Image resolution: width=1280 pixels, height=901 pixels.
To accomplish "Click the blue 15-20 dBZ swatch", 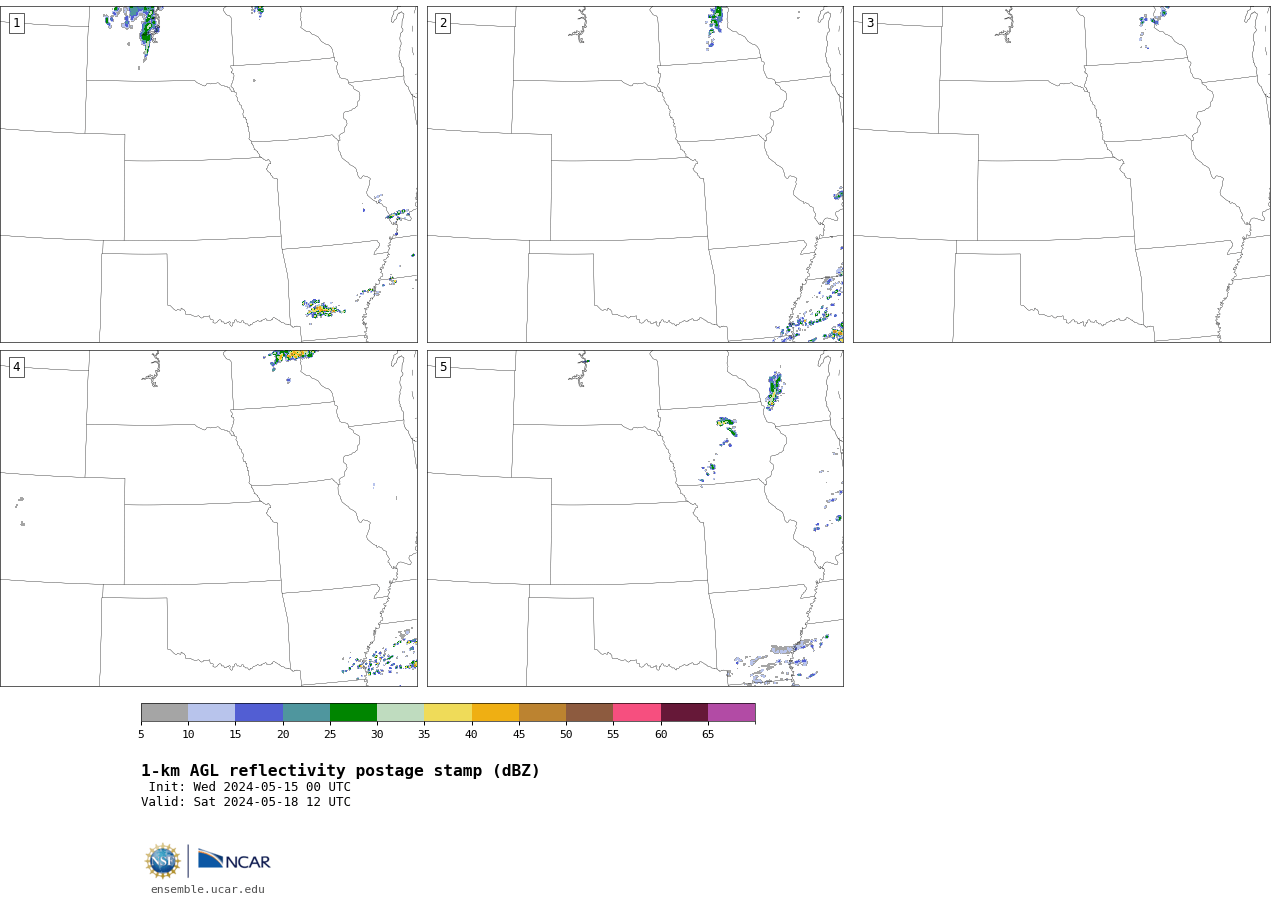I will click(259, 713).
